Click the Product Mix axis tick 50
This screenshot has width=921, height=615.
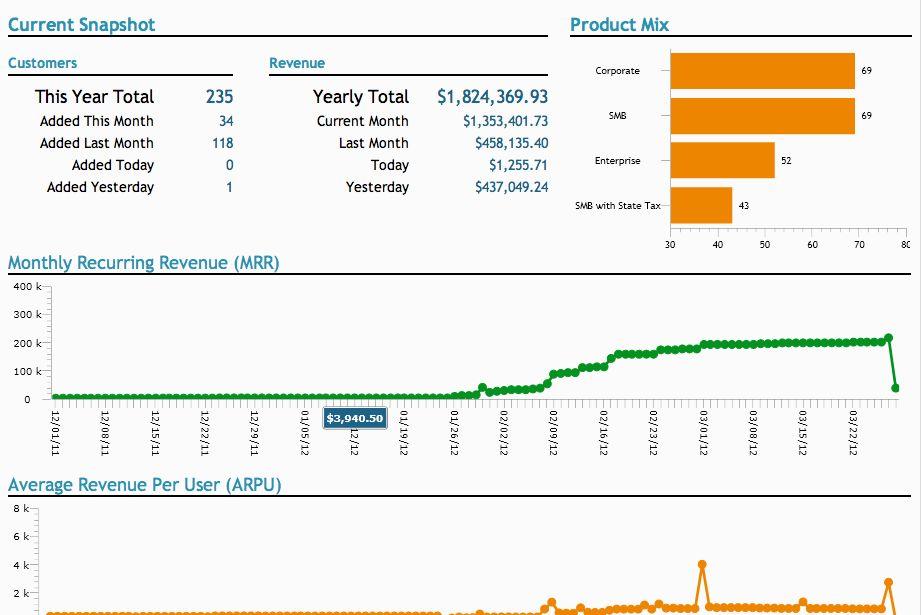tap(765, 244)
